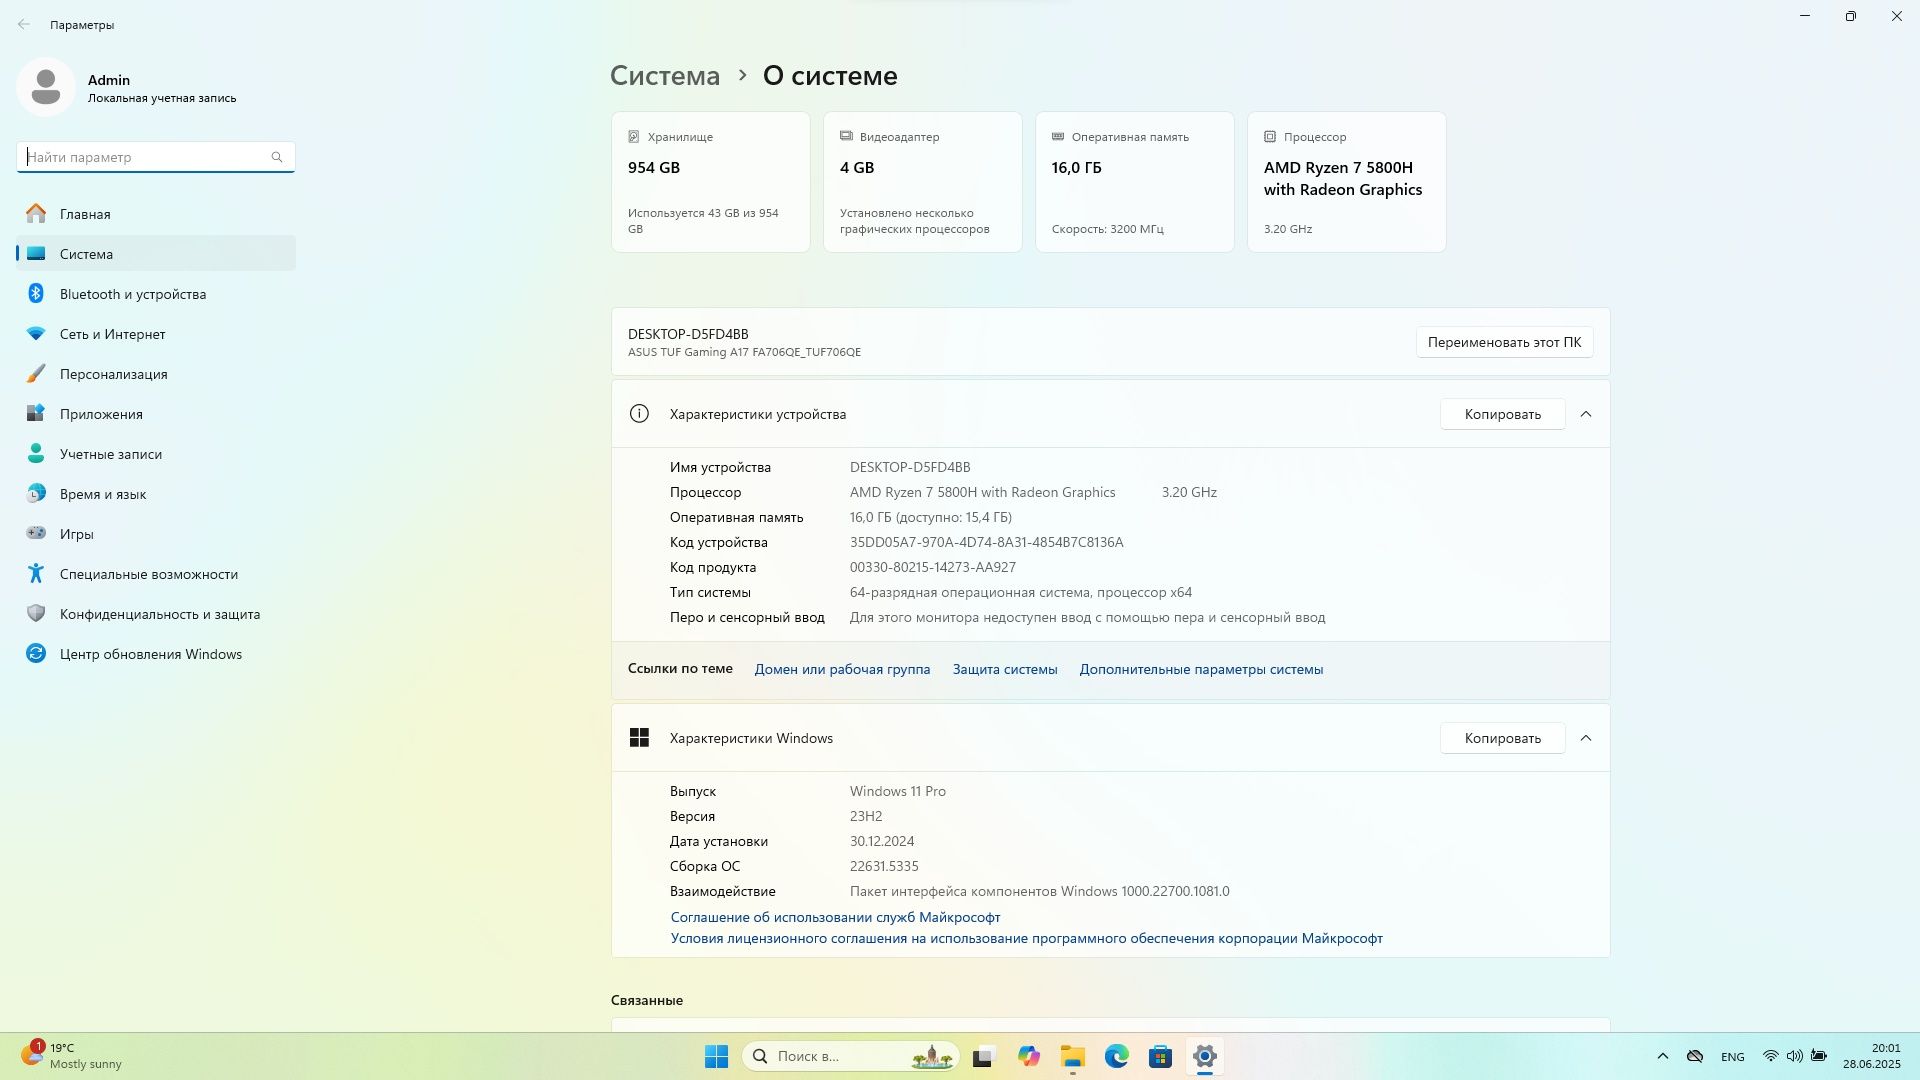This screenshot has height=1080, width=1920.
Task: Open Microsoft Store from the taskbar
Action: pos(1160,1056)
